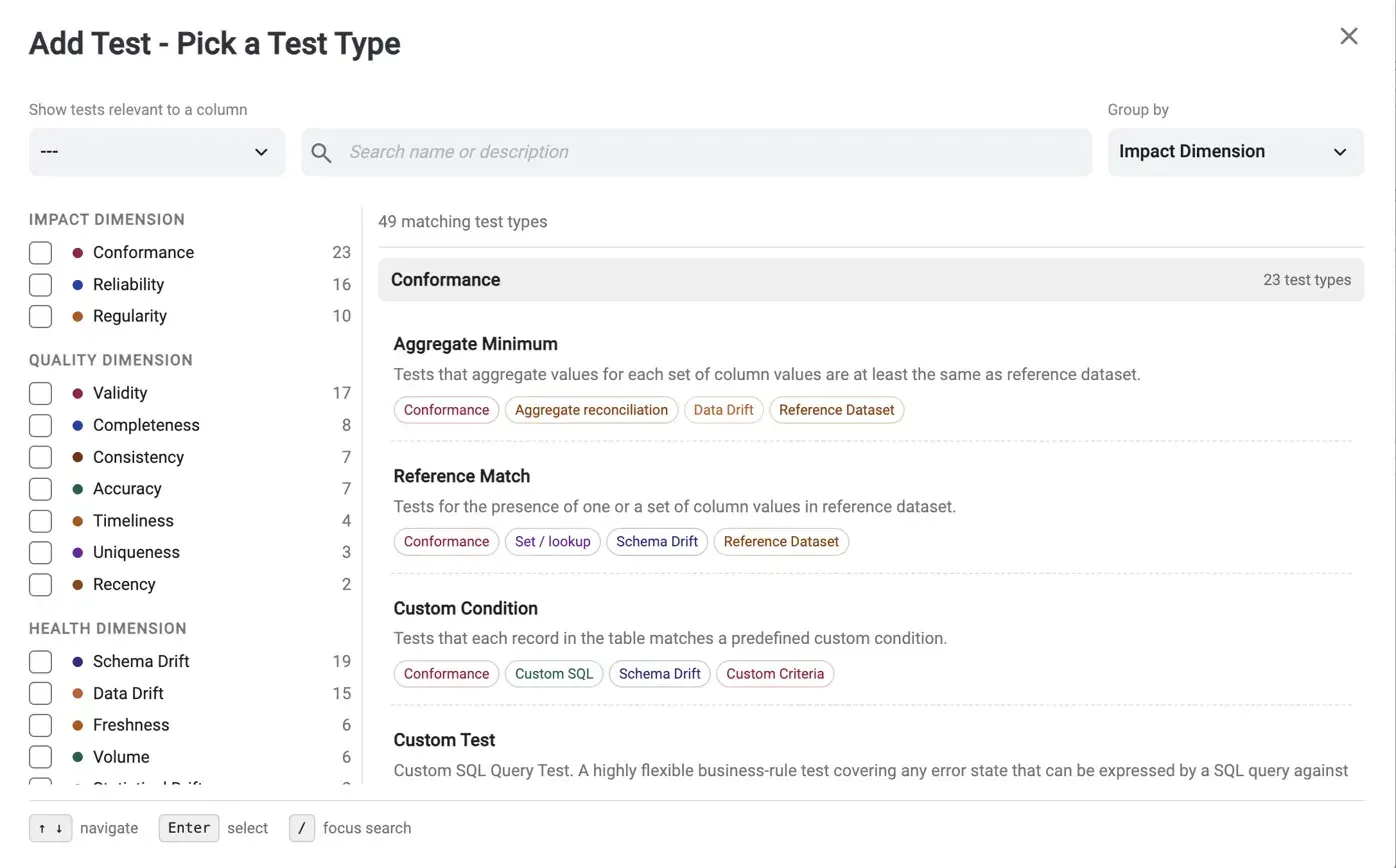Click the Regularity label in the sidebar
Viewport: 1396px width, 868px height.
(x=130, y=316)
